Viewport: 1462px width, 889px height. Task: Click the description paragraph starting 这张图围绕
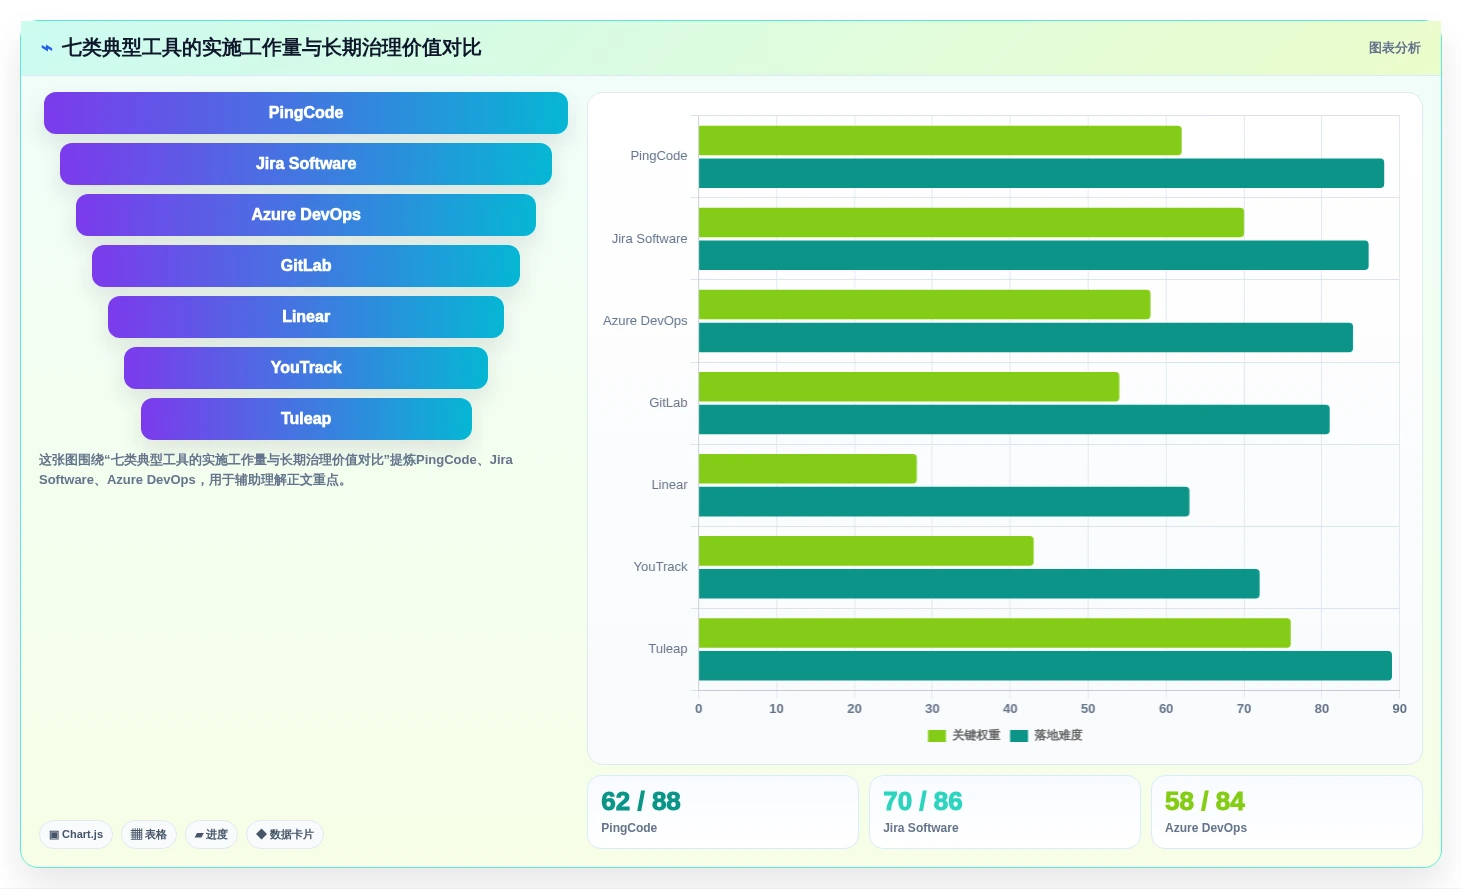pyautogui.click(x=276, y=470)
